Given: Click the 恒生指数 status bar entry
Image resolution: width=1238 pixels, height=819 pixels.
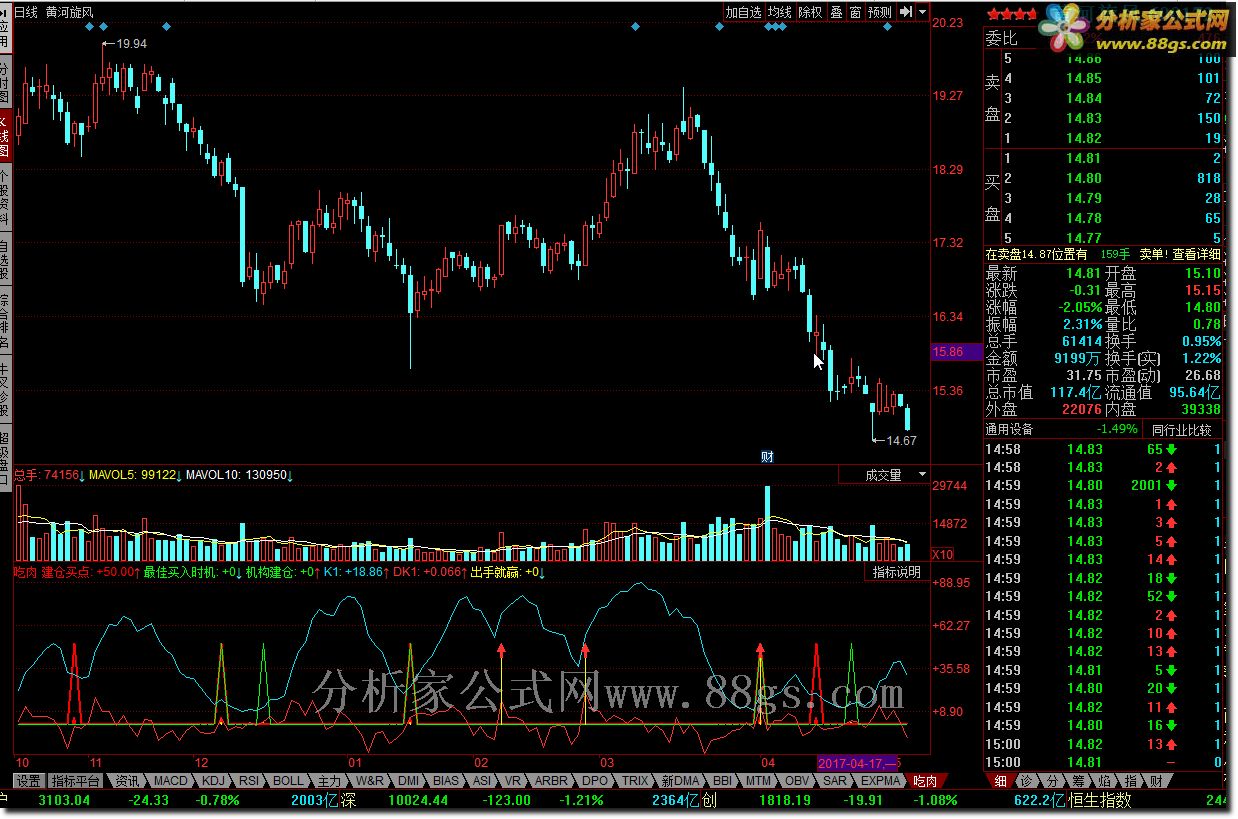Looking at the screenshot, I should click(1100, 800).
